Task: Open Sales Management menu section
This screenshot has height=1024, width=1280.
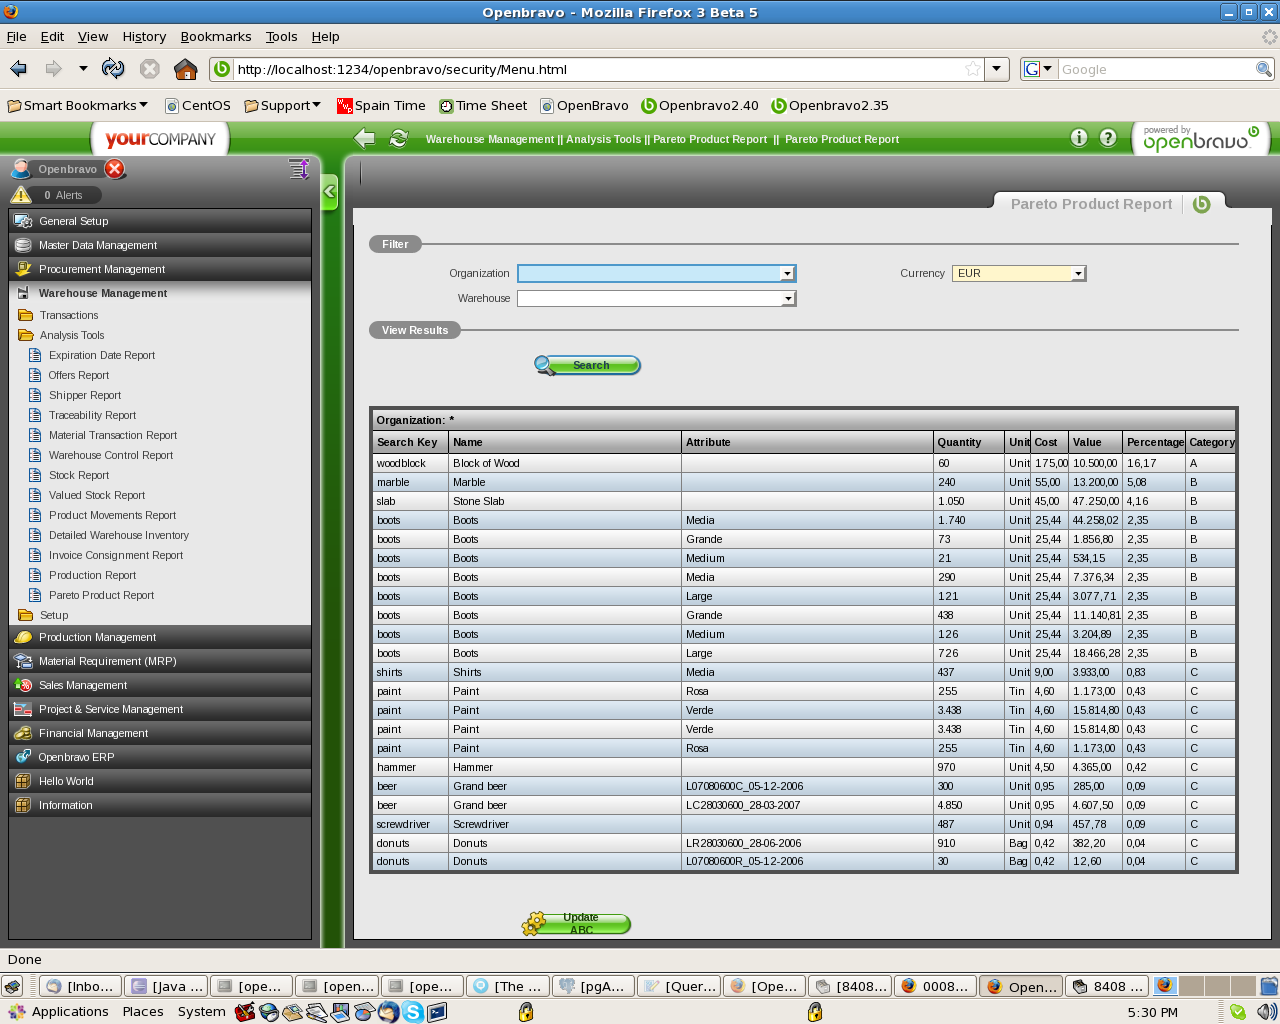Action: [x=83, y=685]
